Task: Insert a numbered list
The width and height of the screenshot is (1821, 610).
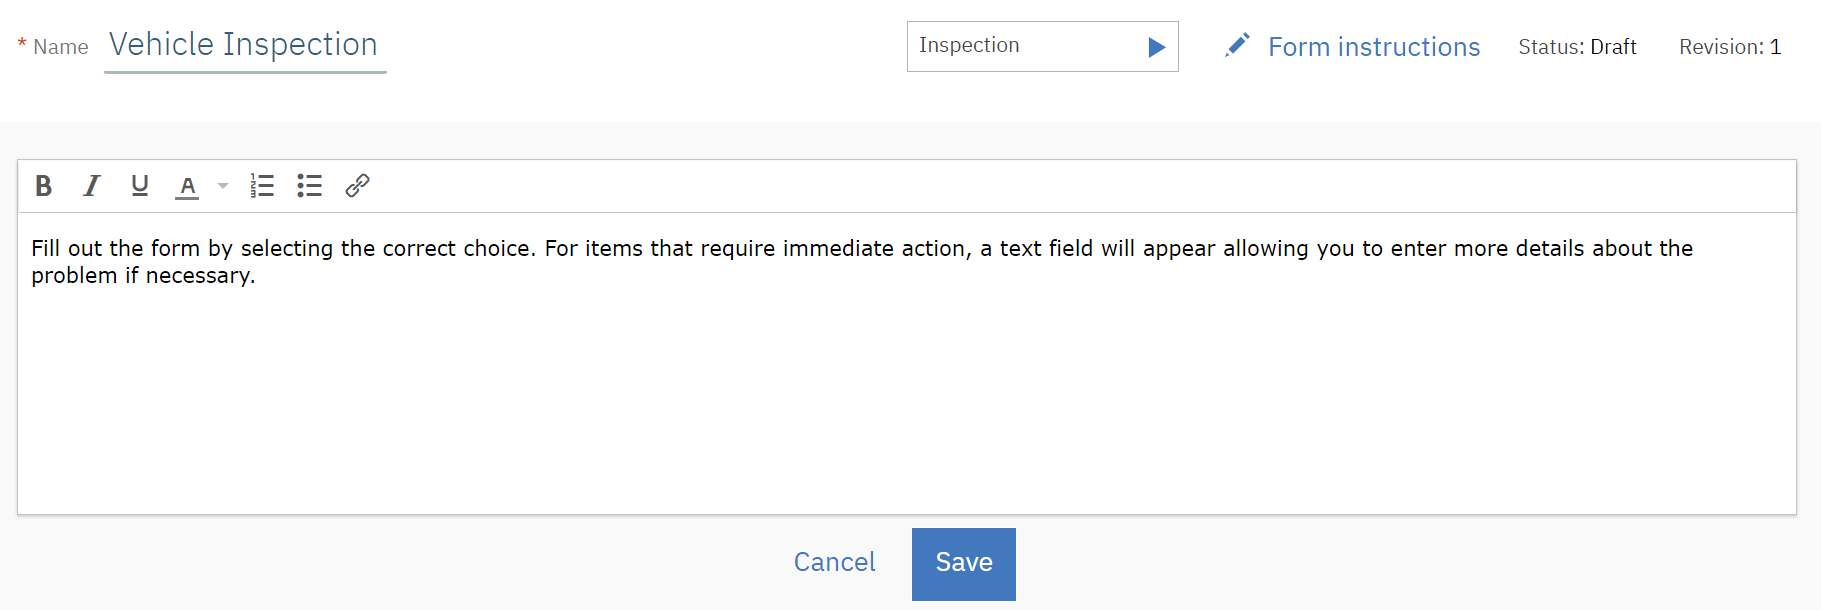Action: [x=261, y=185]
